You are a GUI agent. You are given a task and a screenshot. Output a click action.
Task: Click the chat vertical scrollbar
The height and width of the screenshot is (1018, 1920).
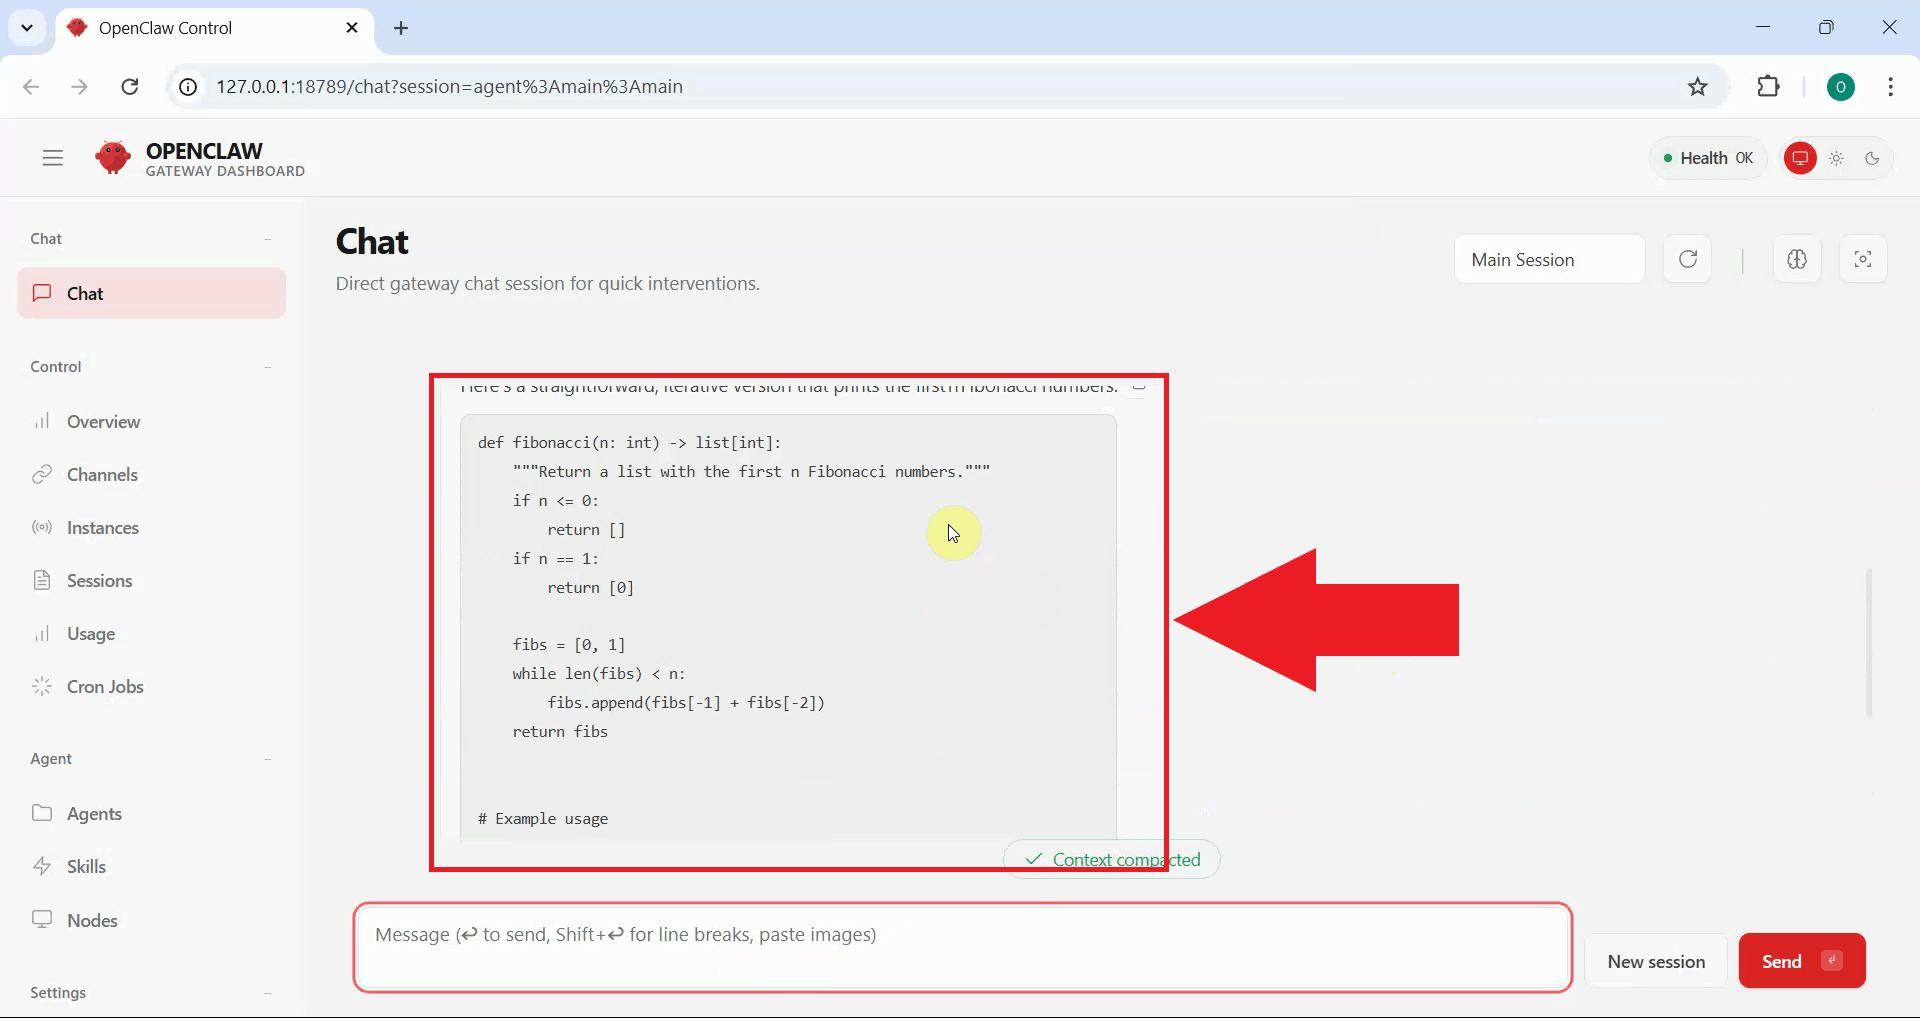point(1869,642)
